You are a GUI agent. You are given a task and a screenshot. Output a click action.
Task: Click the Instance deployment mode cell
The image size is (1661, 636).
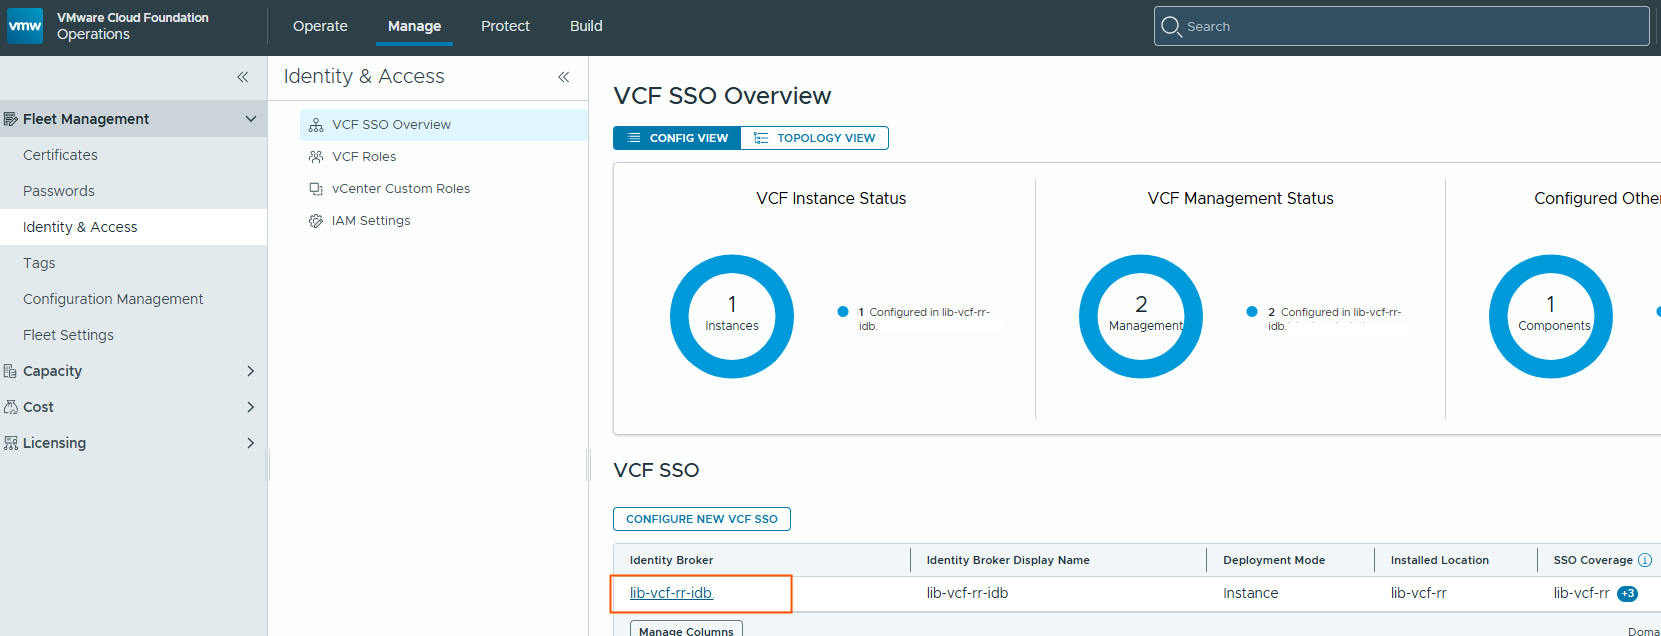pos(1250,593)
